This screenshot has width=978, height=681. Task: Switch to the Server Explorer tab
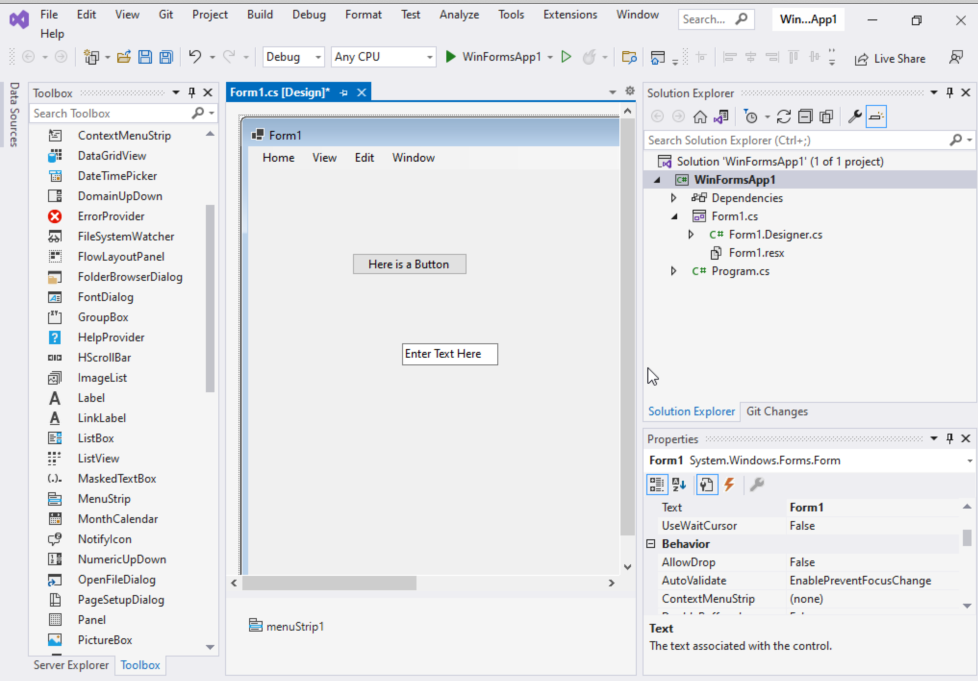point(71,665)
